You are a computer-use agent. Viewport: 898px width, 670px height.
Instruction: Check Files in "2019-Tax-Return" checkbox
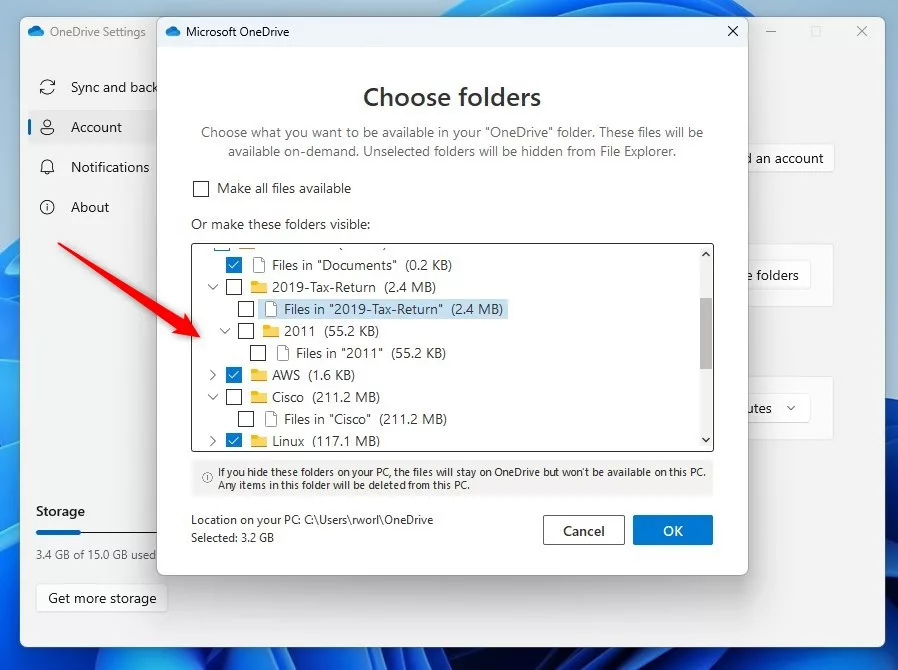(x=246, y=309)
